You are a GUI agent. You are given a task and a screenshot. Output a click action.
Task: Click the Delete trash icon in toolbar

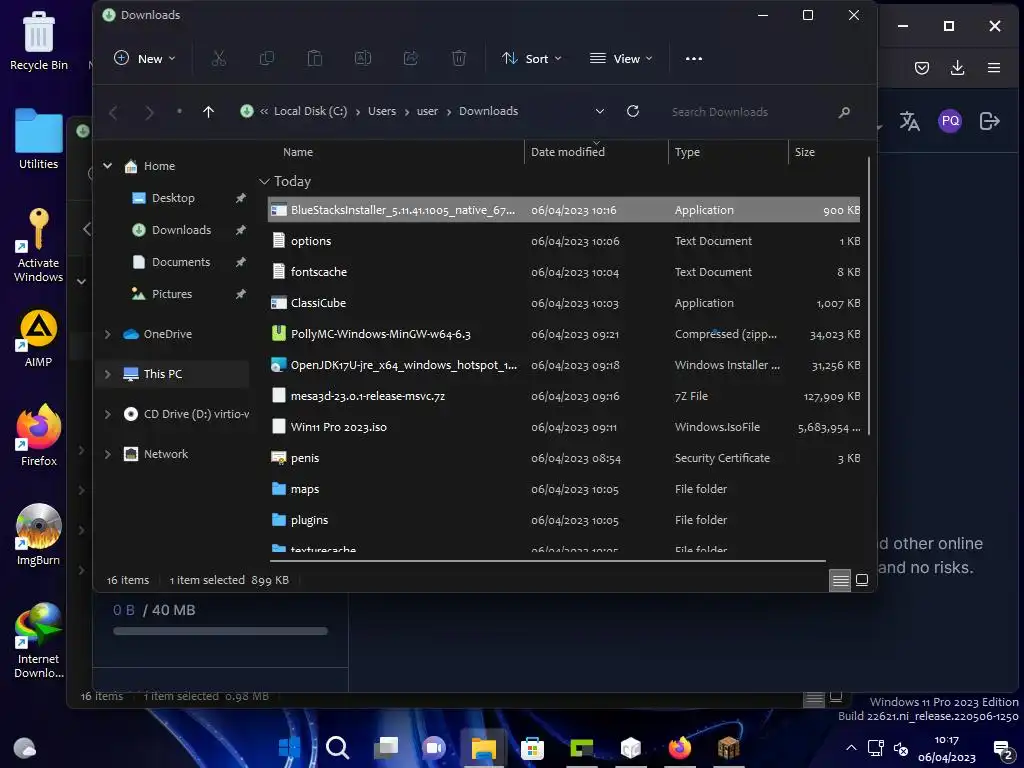tap(459, 58)
